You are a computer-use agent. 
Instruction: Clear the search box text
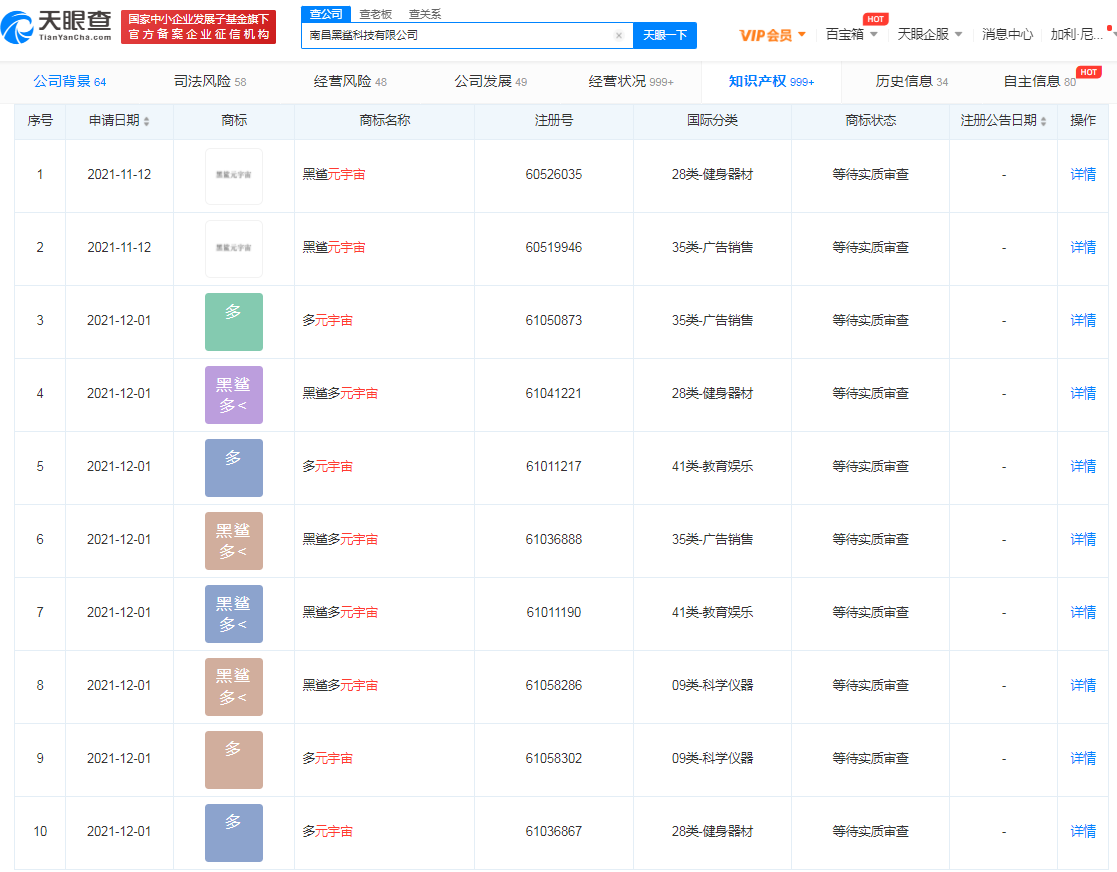(x=618, y=36)
